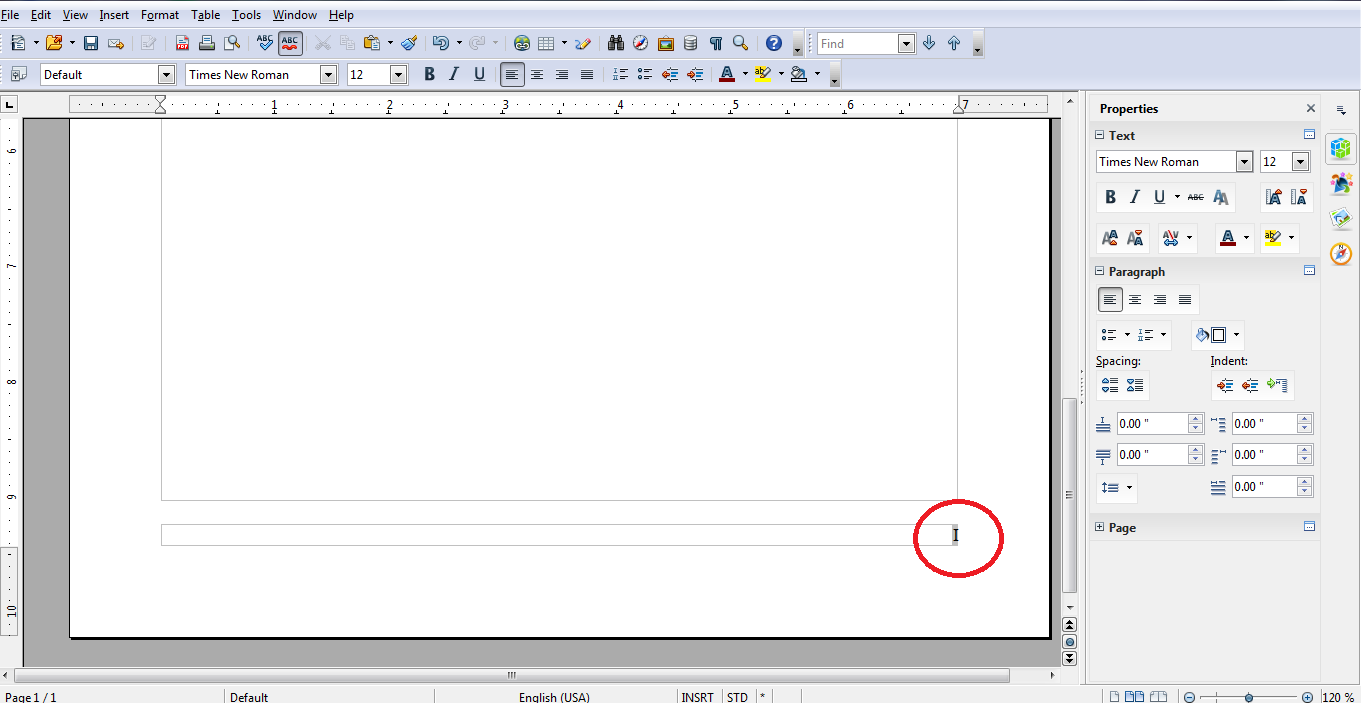This screenshot has width=1361, height=703.
Task: Select center paragraph alignment
Action: pyautogui.click(x=537, y=74)
